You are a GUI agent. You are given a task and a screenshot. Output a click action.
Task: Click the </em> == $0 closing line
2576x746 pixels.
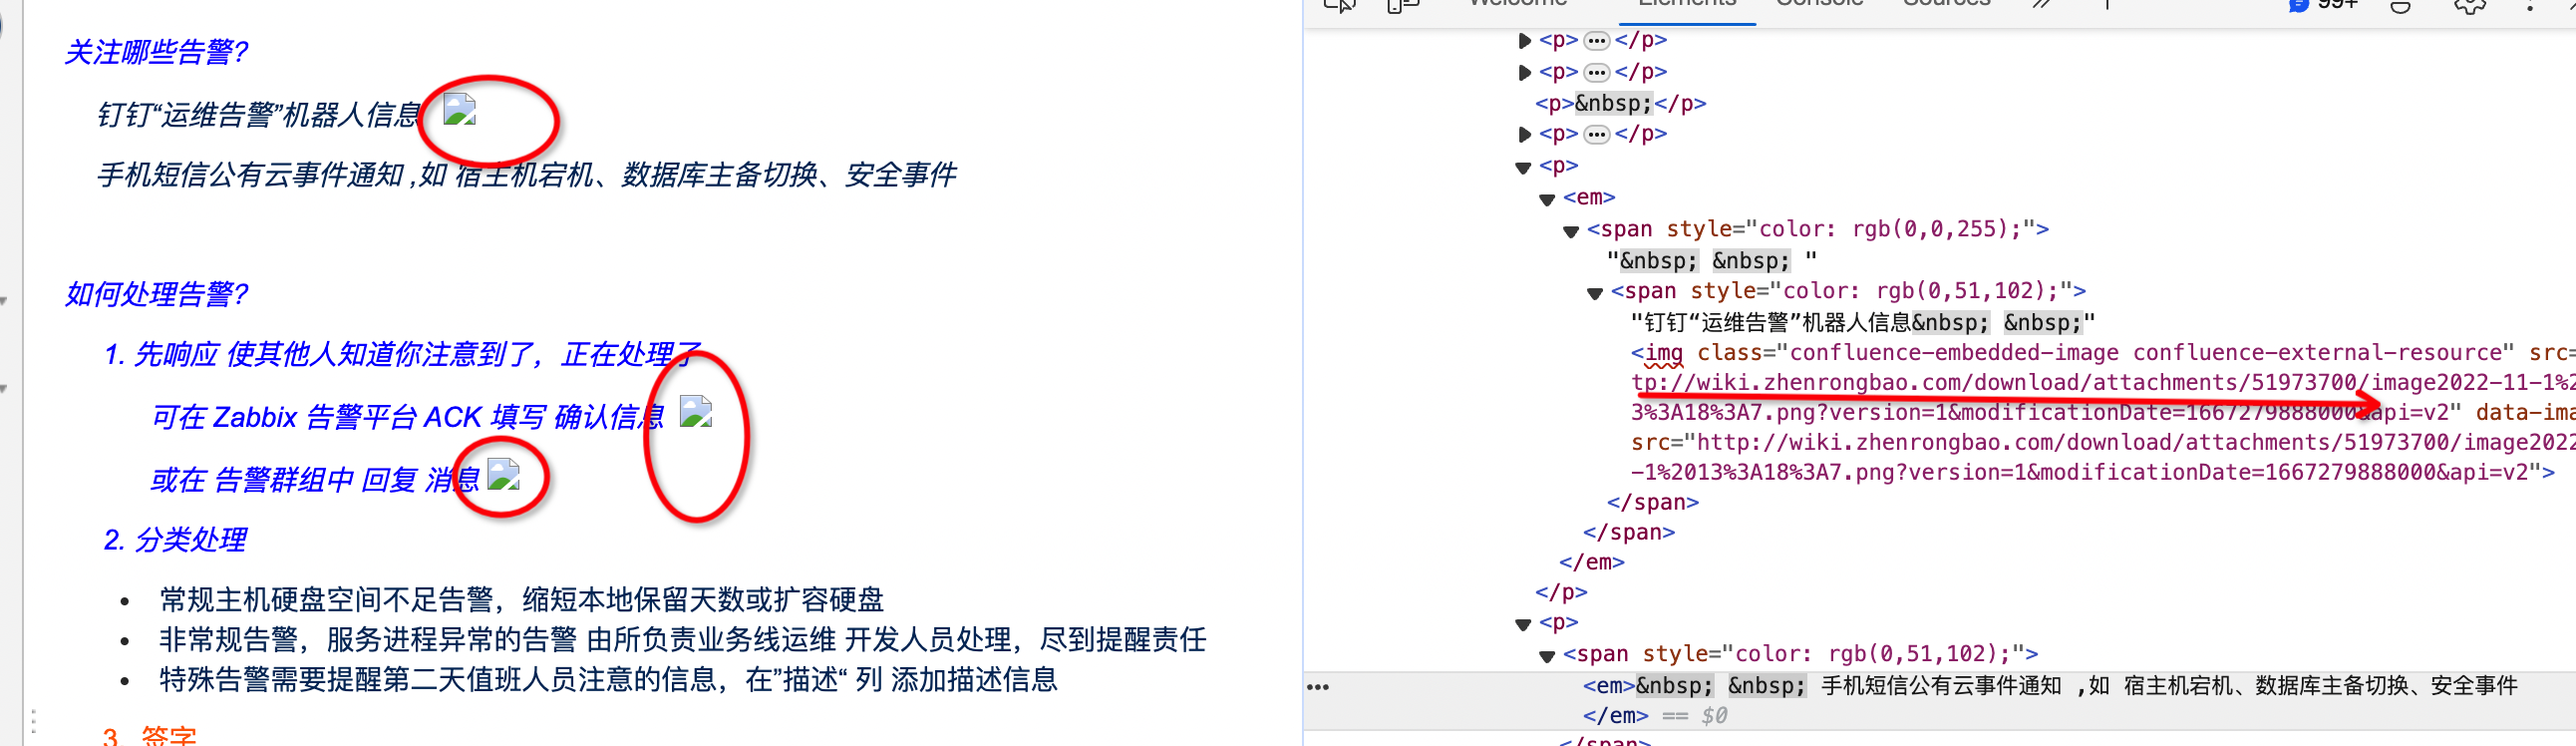[x=1655, y=716]
